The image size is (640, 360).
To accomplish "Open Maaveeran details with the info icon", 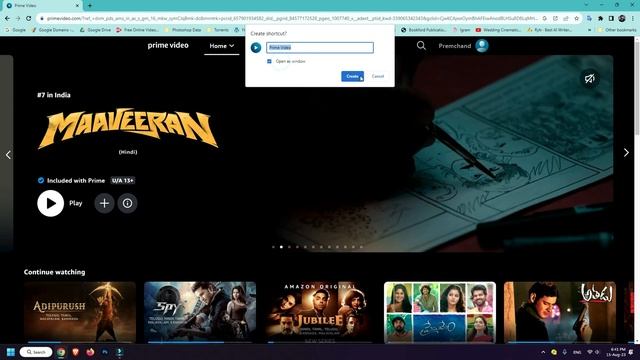I will point(127,203).
